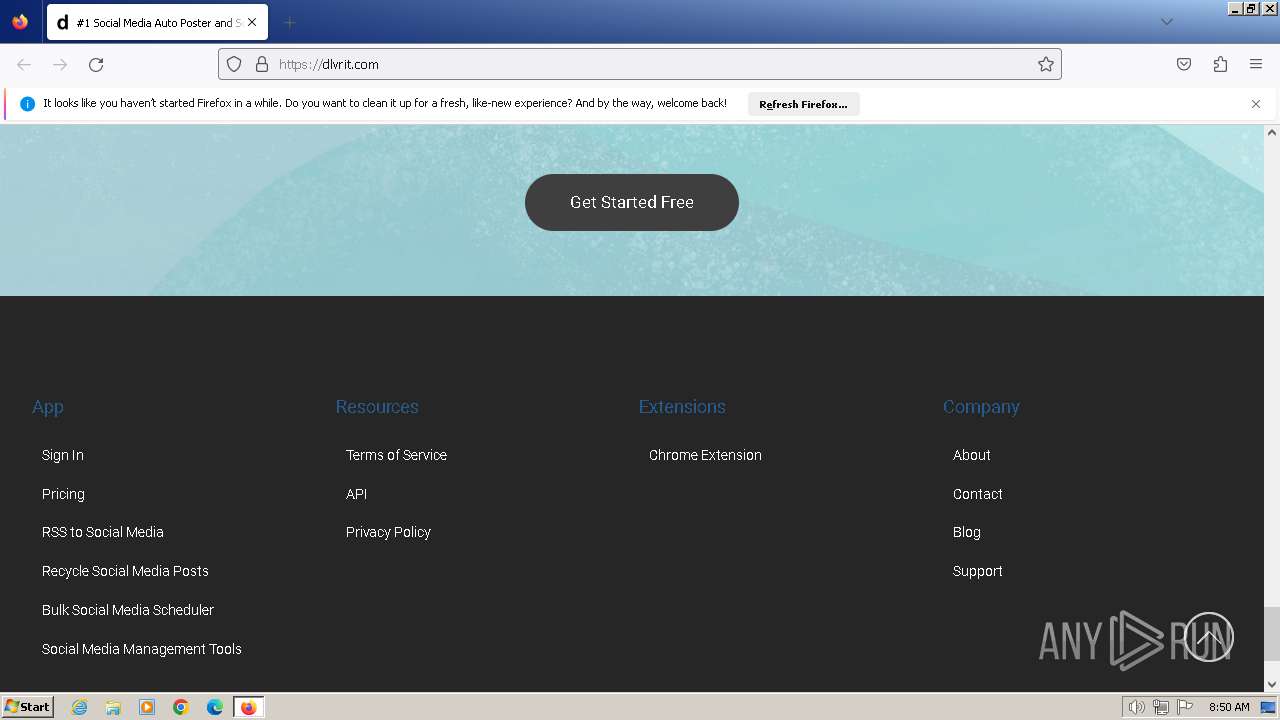Click the Extensions footer heading

(682, 407)
